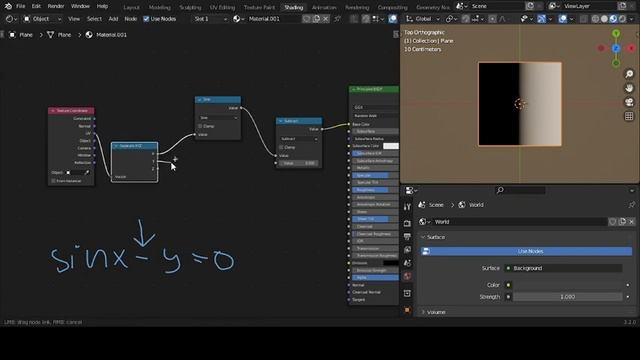
Task: Open the node editor Node menu
Action: pos(131,19)
